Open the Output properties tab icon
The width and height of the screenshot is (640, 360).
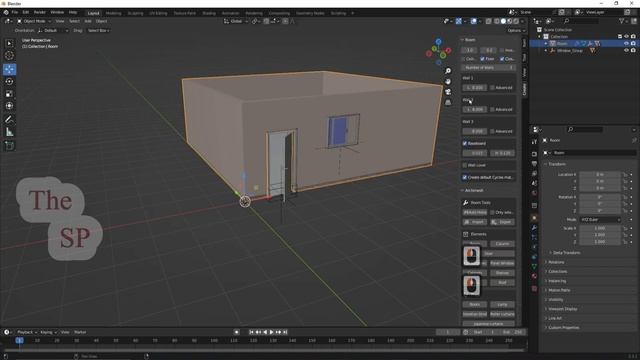coord(534,164)
